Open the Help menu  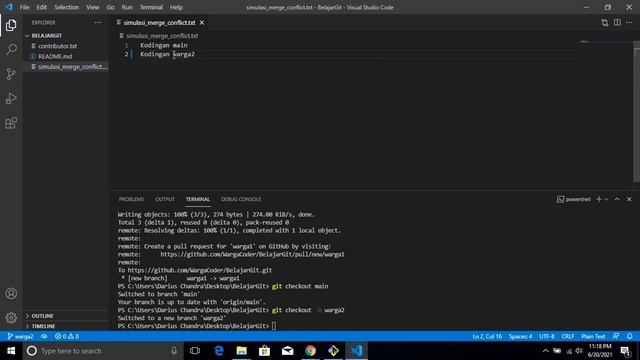point(176,7)
